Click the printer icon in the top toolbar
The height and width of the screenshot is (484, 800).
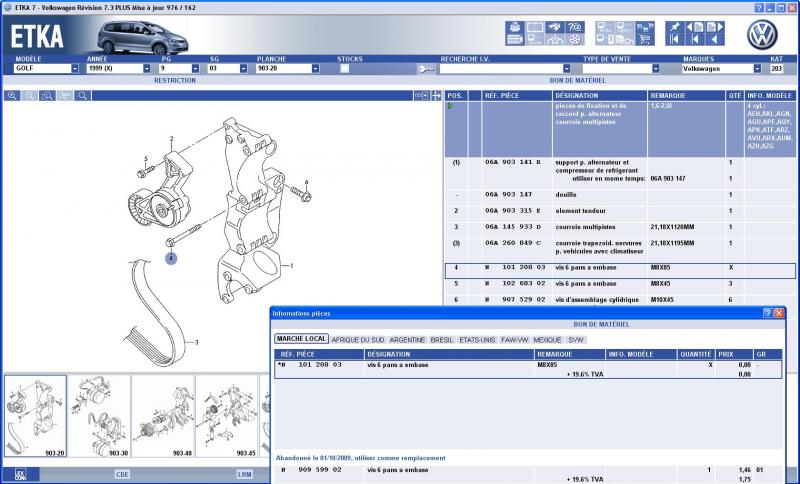515,28
